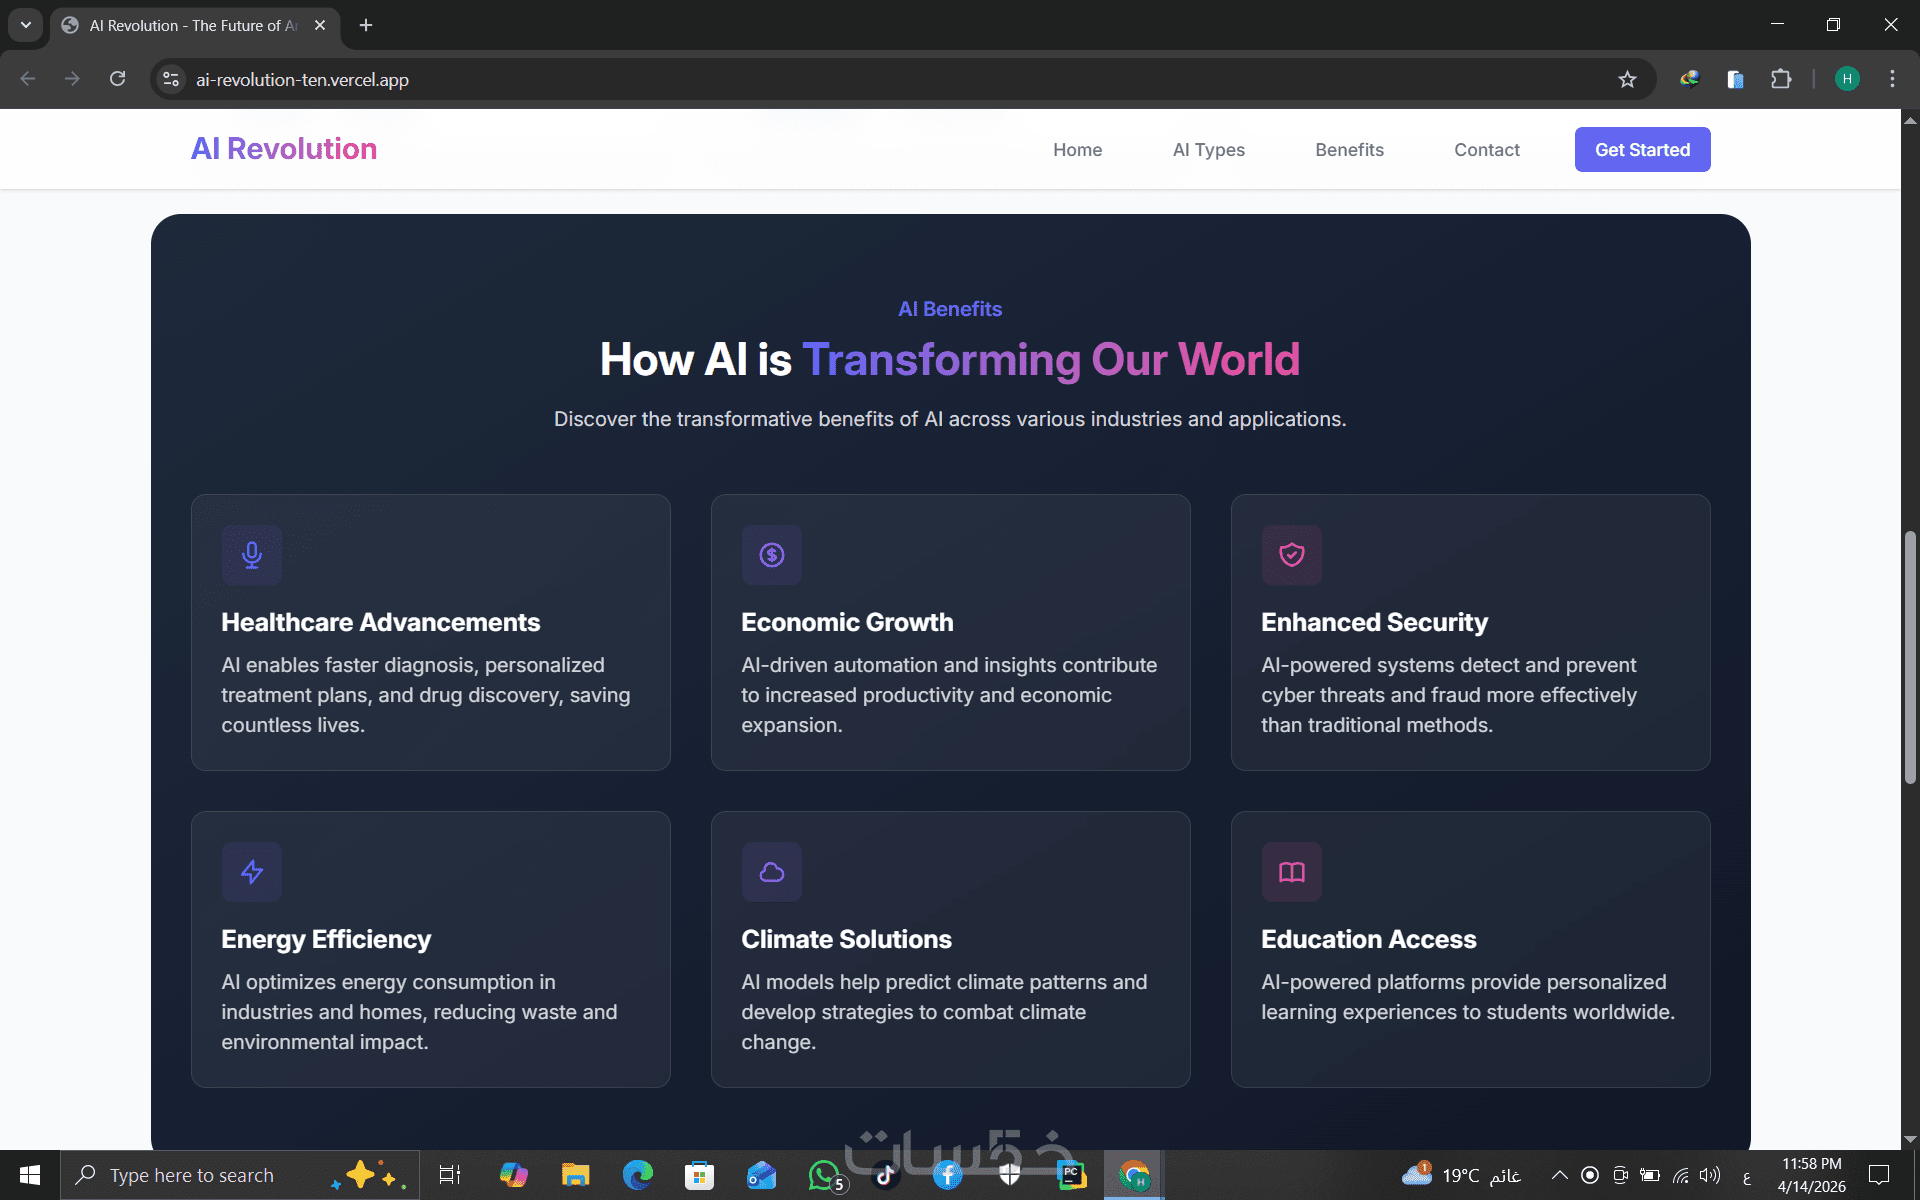This screenshot has width=1920, height=1200.
Task: Click the AI Revolution logo link
Action: 284,149
